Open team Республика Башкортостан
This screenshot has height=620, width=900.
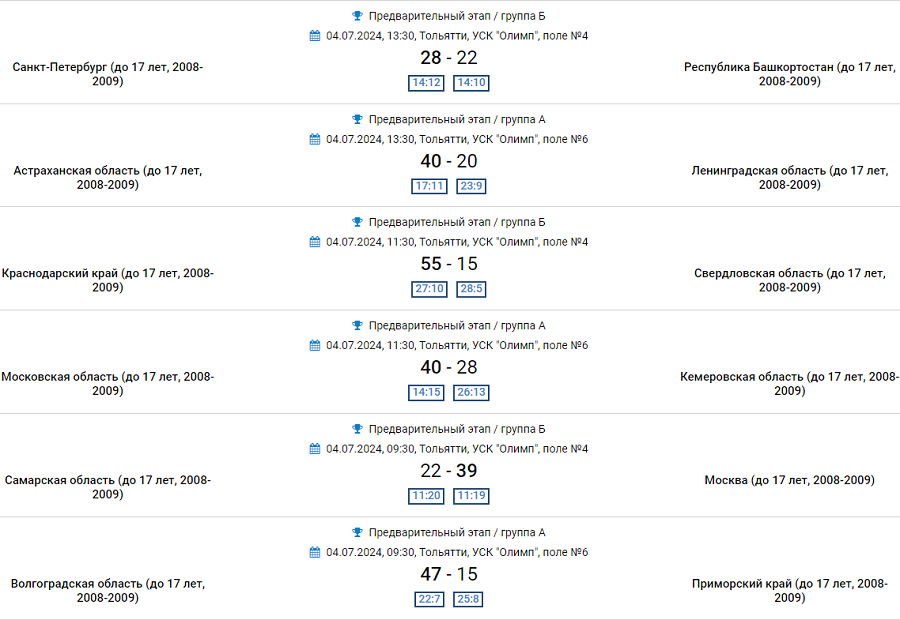pos(789,74)
